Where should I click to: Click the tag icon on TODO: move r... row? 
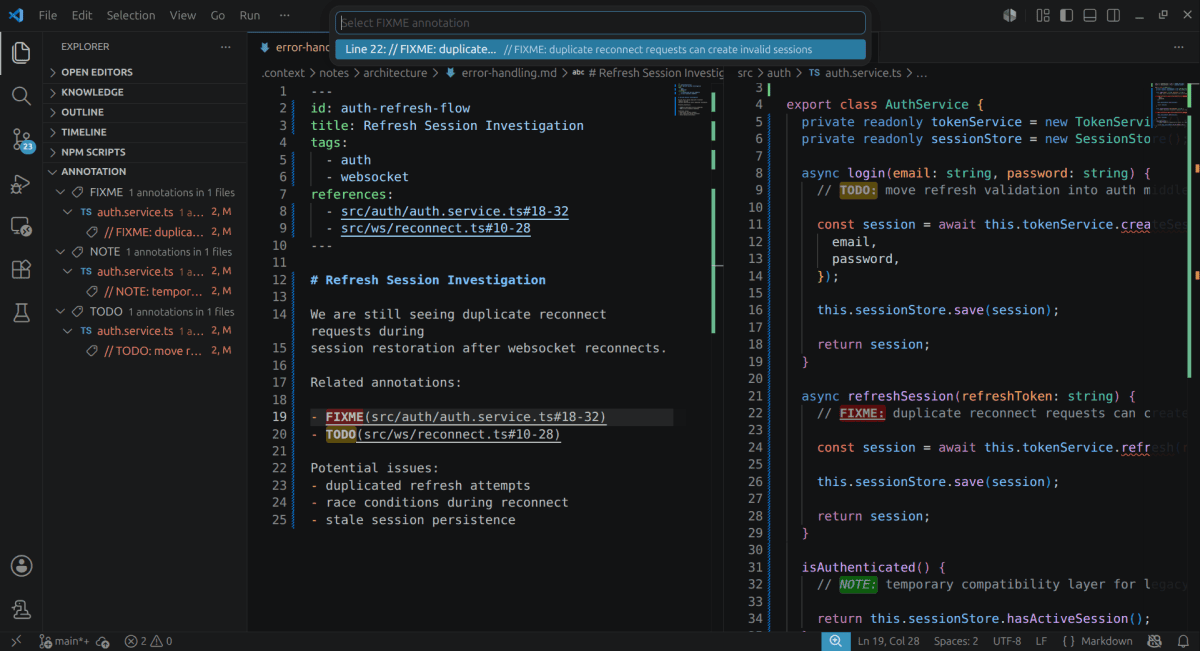tap(92, 351)
